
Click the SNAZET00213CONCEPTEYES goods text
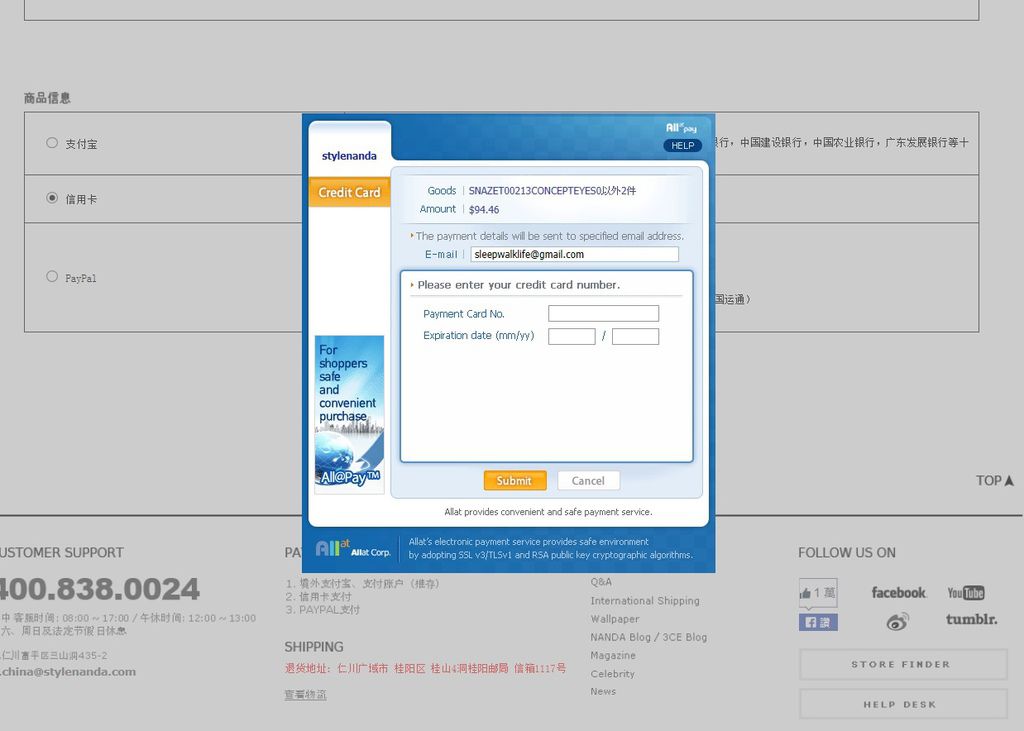[552, 191]
